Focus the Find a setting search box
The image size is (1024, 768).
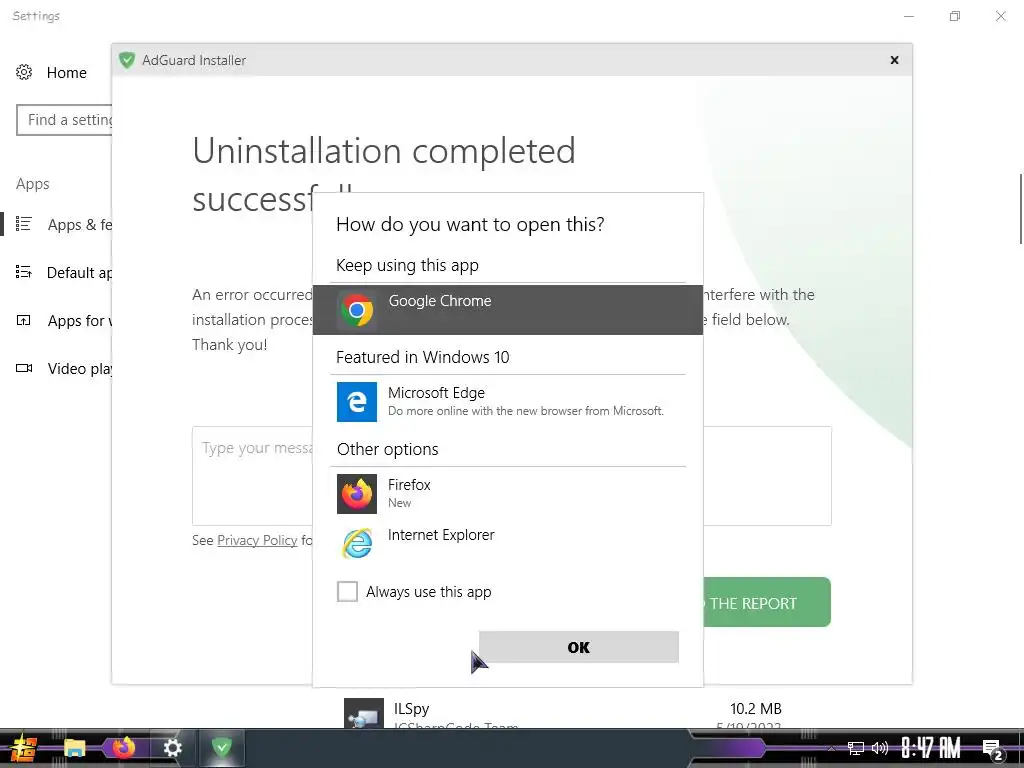[64, 120]
